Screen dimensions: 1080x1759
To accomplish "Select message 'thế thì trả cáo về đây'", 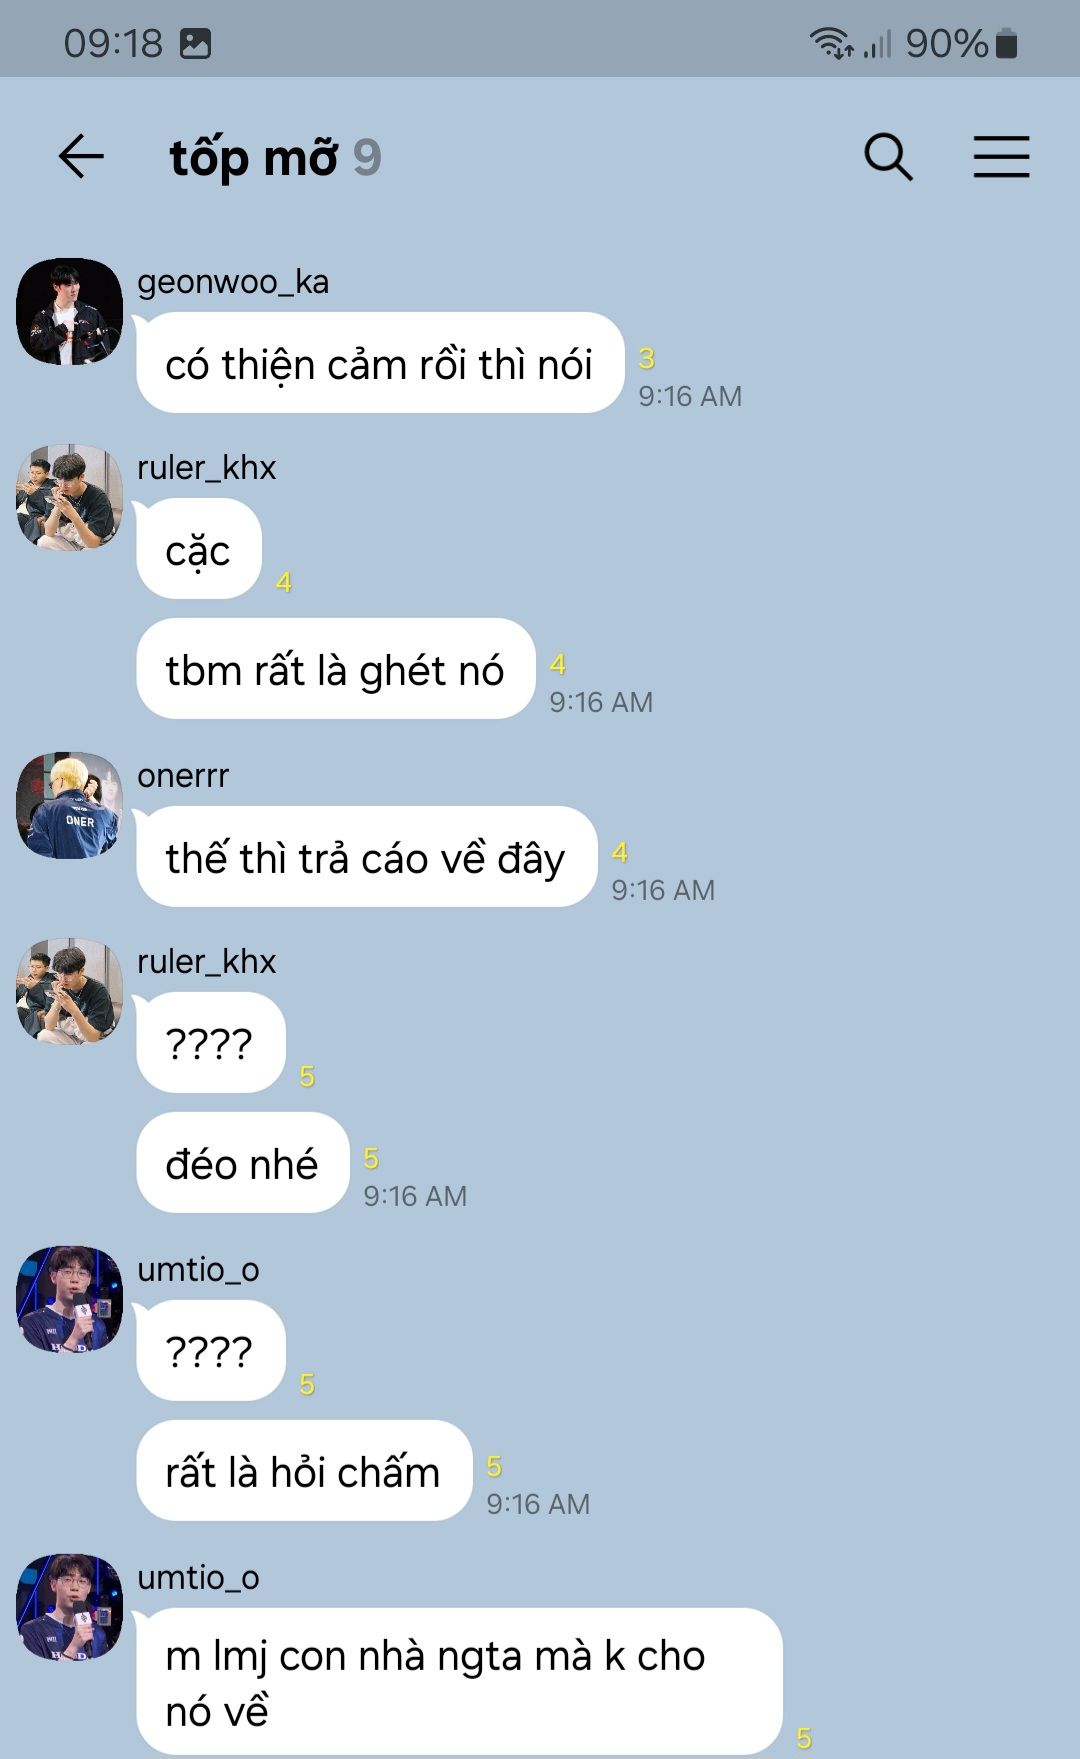I will tap(366, 857).
